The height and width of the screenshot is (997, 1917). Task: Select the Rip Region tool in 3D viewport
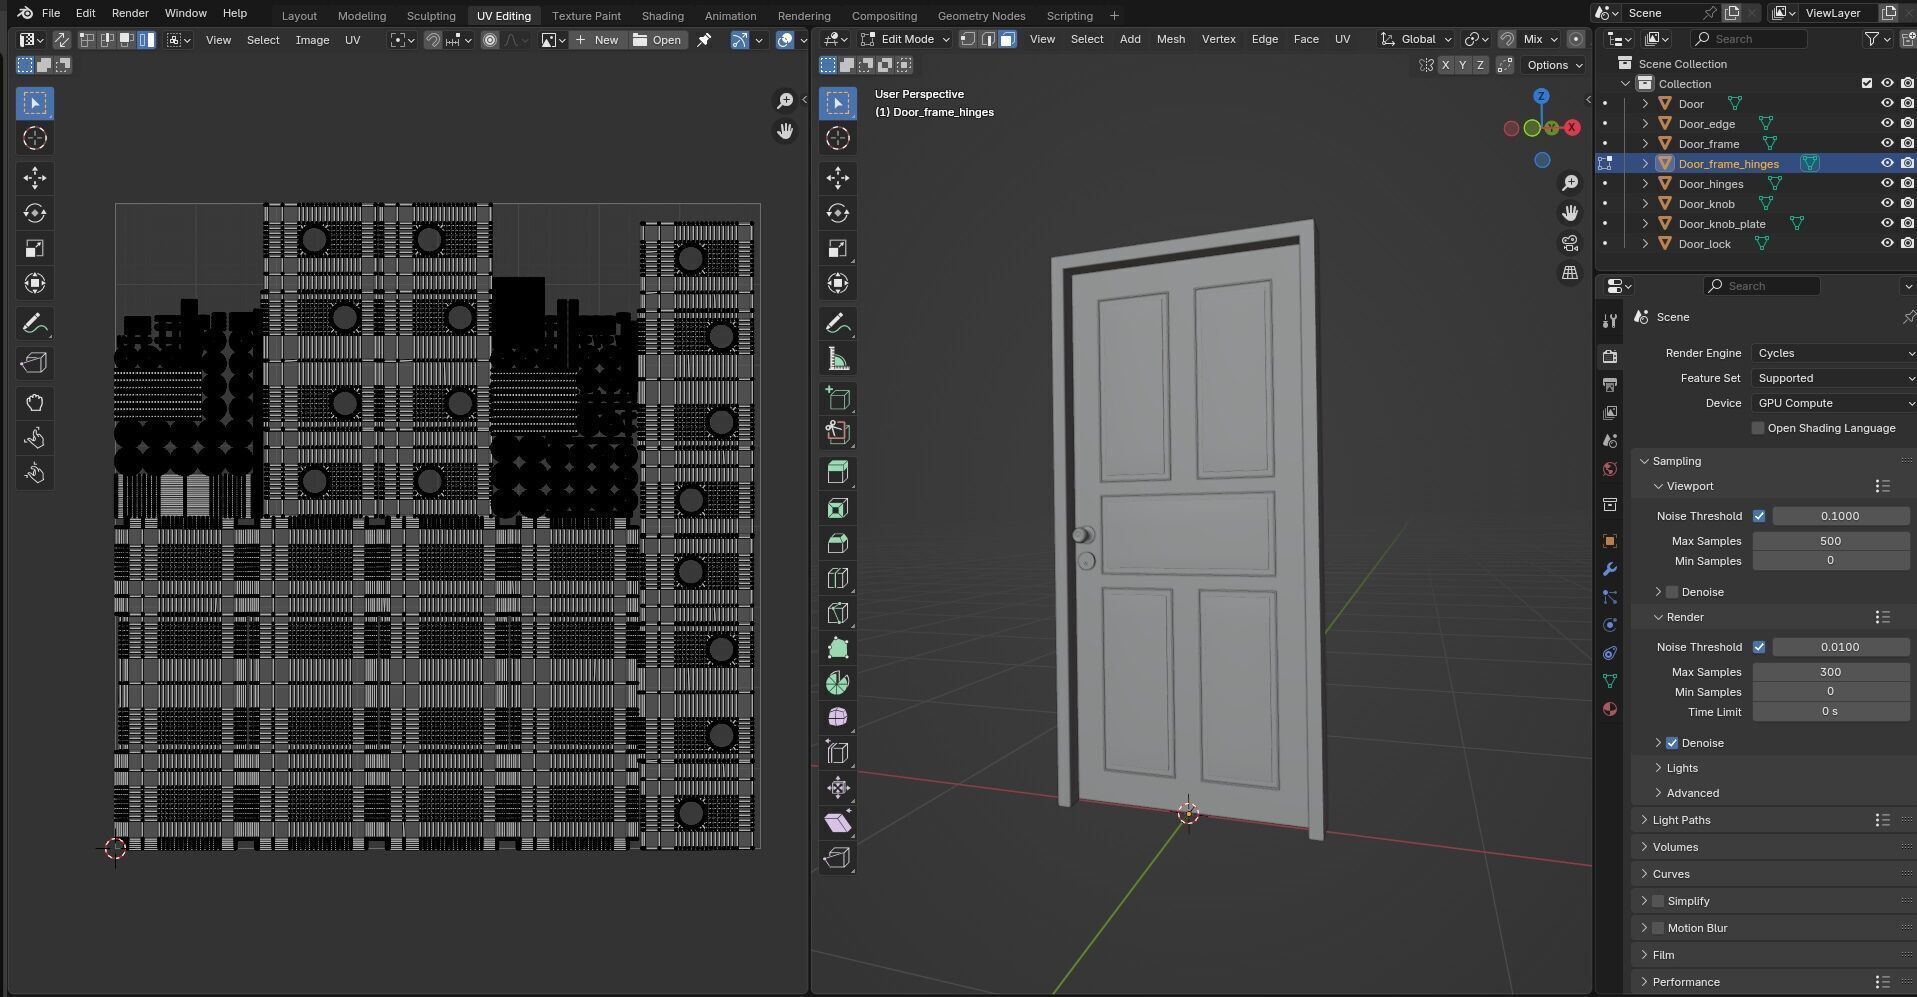(x=838, y=857)
